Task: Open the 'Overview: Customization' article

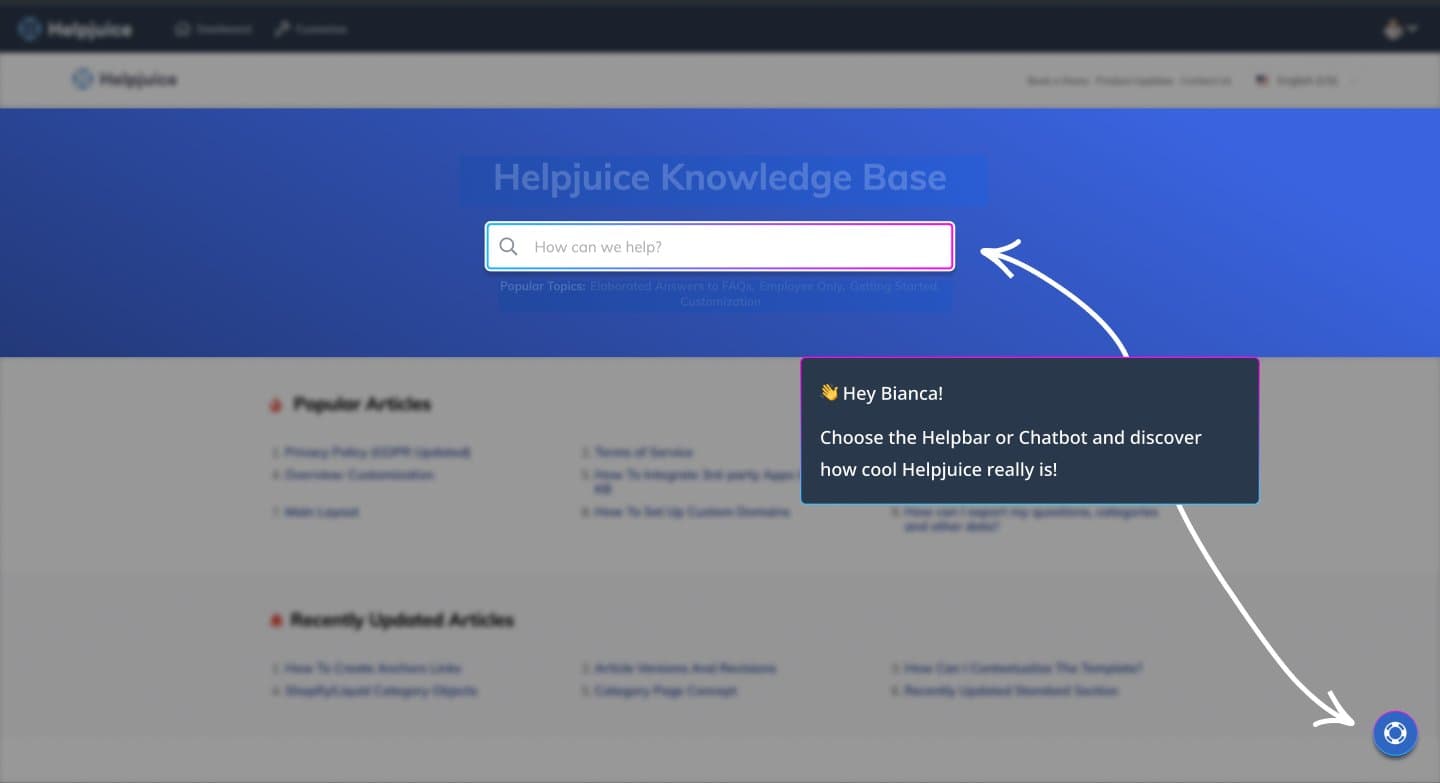Action: (359, 474)
